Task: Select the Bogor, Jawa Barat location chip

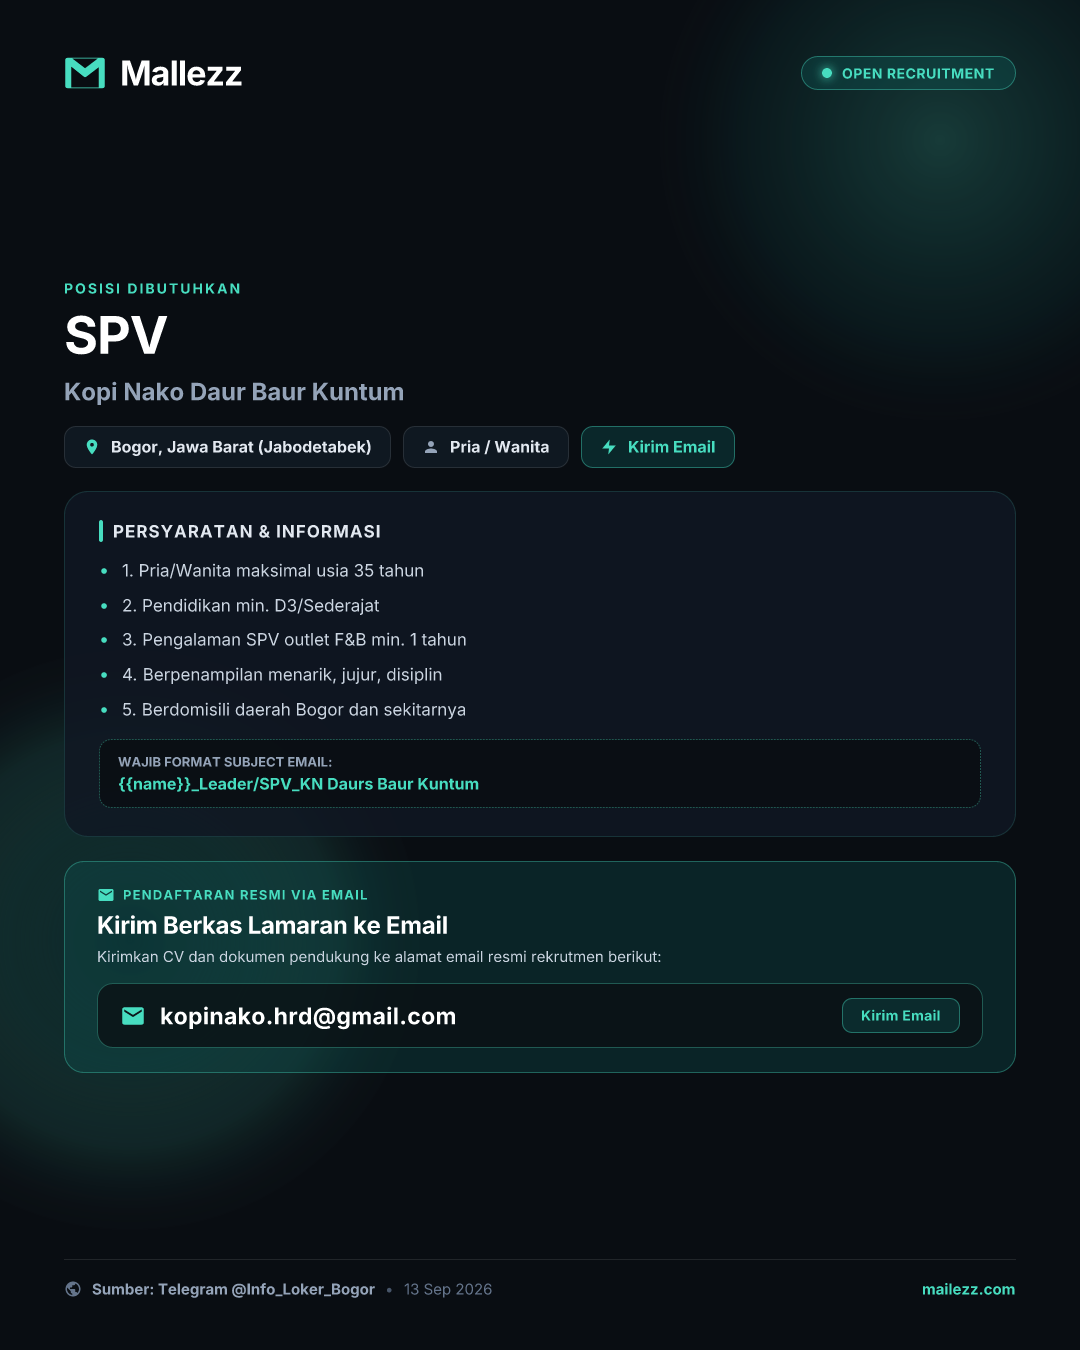Action: [227, 447]
